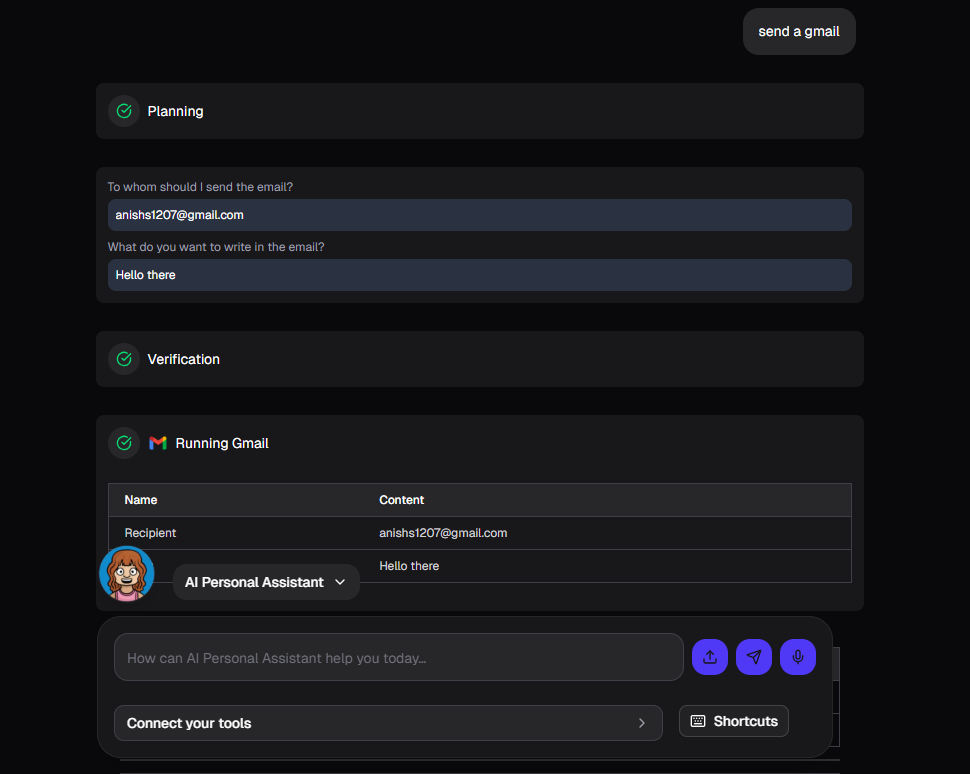Screen dimensions: 970x774
Task: Click the Recipient row in results table
Action: (x=480, y=533)
